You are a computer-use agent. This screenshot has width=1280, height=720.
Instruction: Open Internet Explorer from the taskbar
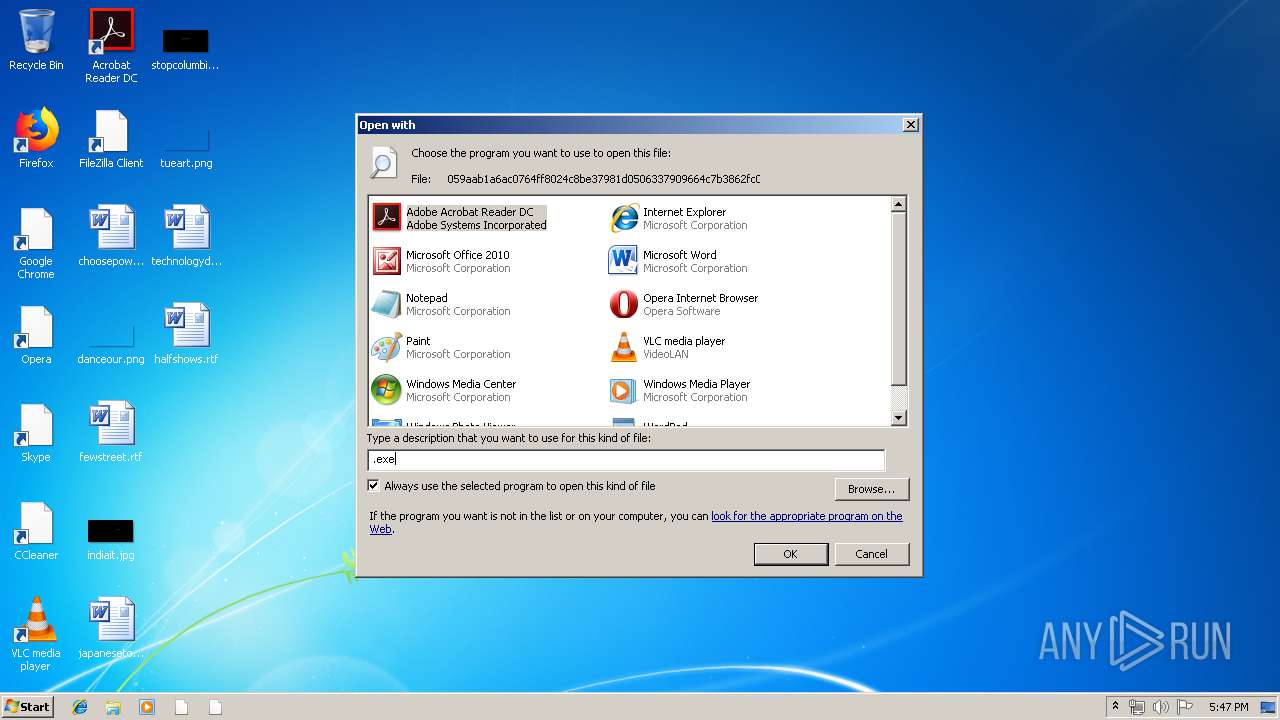[80, 707]
